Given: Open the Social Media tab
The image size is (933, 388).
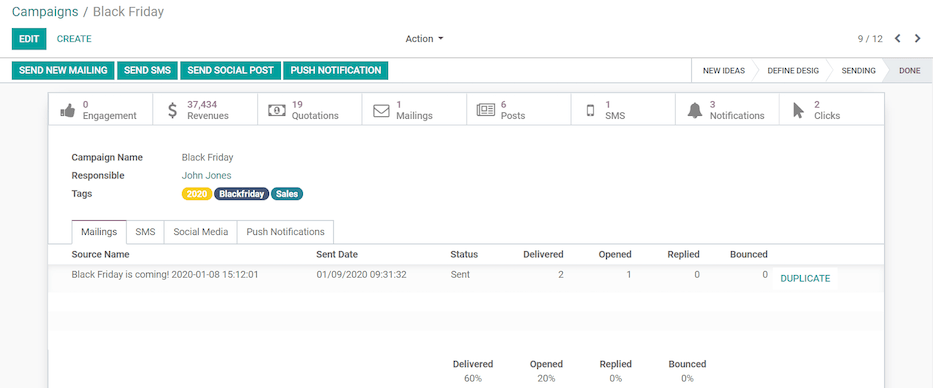Looking at the screenshot, I should coord(201,232).
